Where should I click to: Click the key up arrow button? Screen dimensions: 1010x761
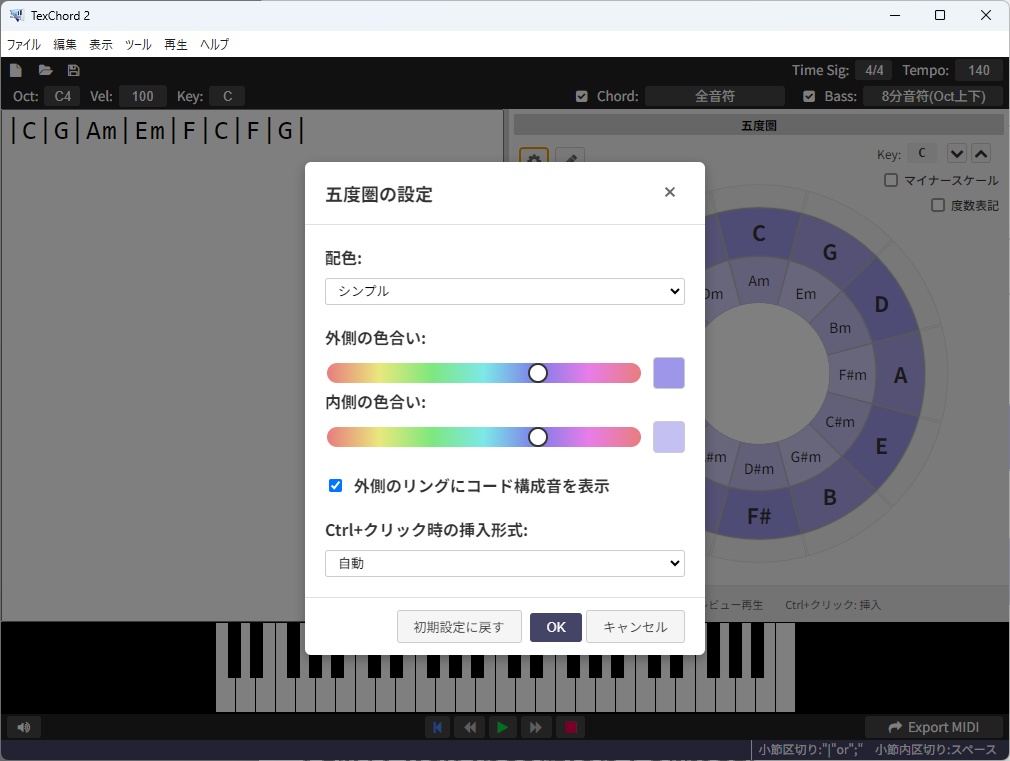[981, 154]
